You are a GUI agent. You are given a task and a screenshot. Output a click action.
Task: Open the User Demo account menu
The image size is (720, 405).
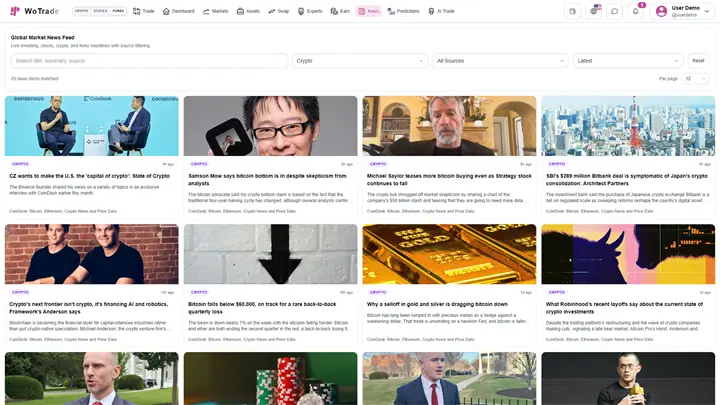(x=682, y=11)
